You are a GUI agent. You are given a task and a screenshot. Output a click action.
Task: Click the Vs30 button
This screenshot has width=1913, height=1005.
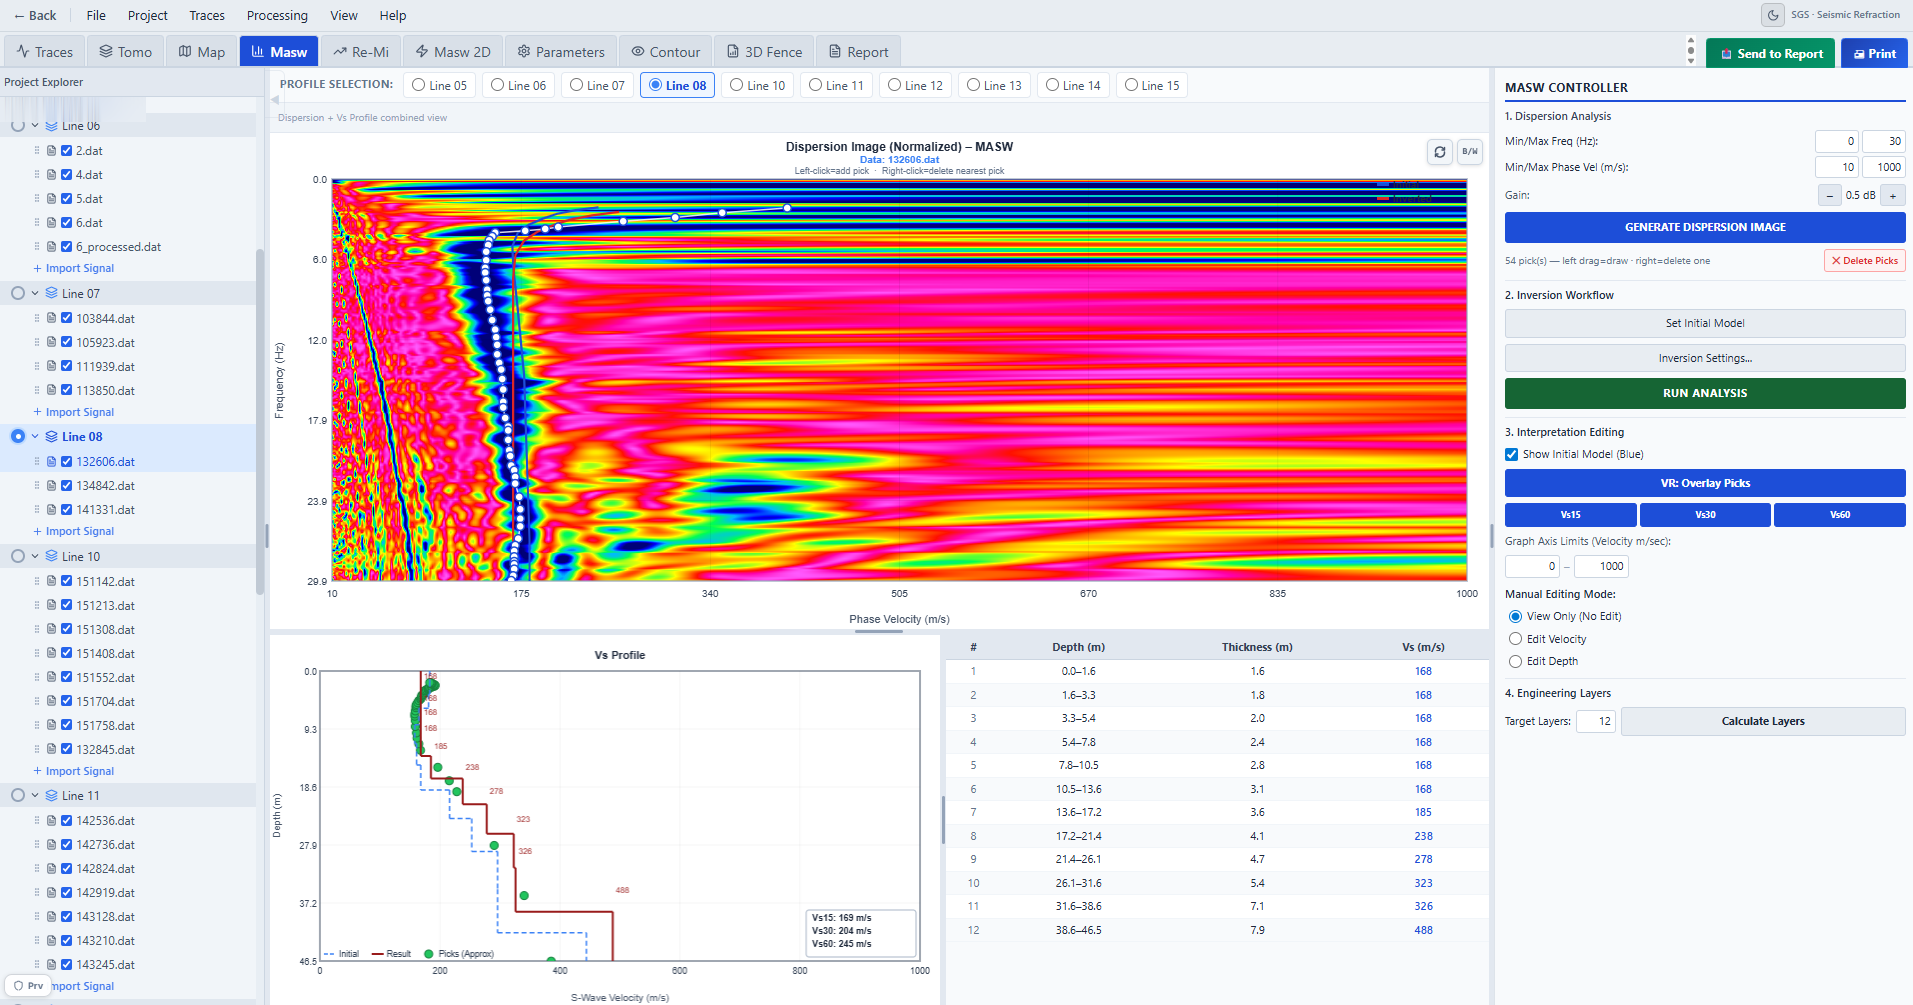pyautogui.click(x=1705, y=515)
